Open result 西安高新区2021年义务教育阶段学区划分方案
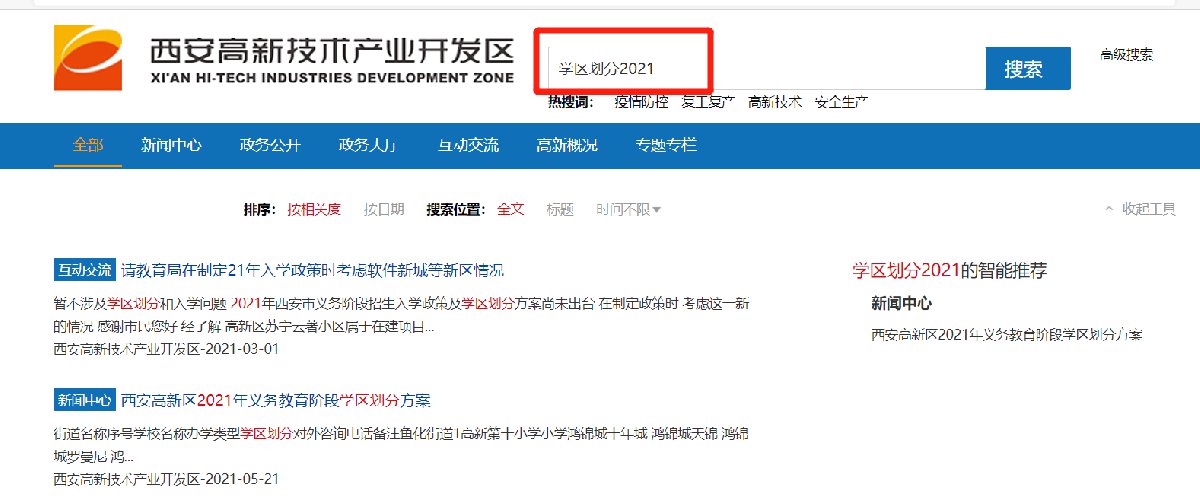Screen dimensions: 1200x499 click(x=275, y=401)
